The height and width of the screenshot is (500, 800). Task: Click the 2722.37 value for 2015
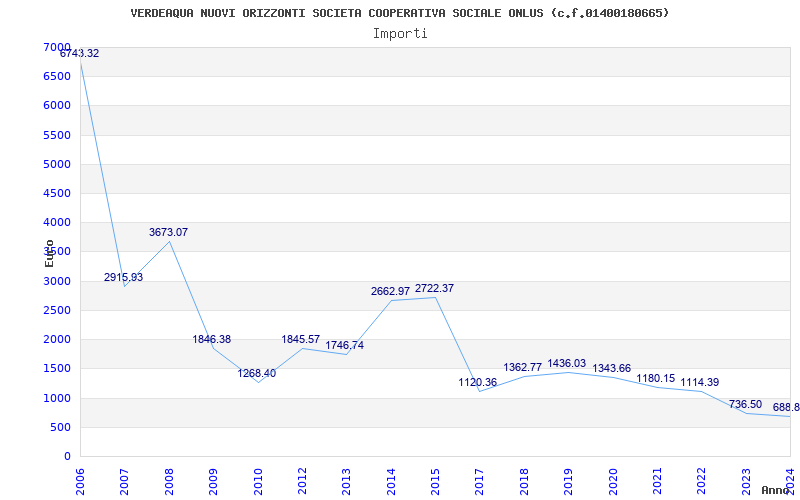pyautogui.click(x=434, y=288)
